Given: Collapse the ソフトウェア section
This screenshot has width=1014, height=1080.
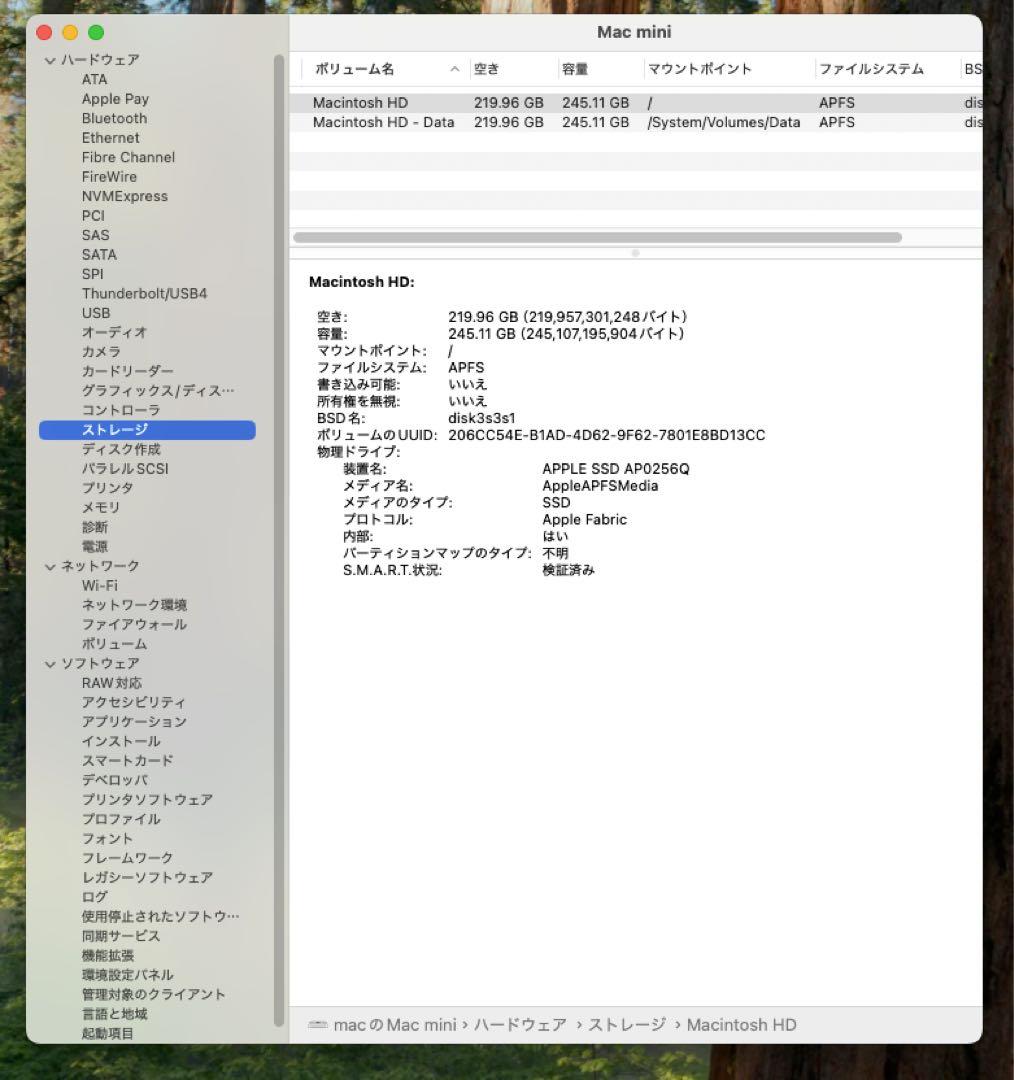Looking at the screenshot, I should pos(50,664).
